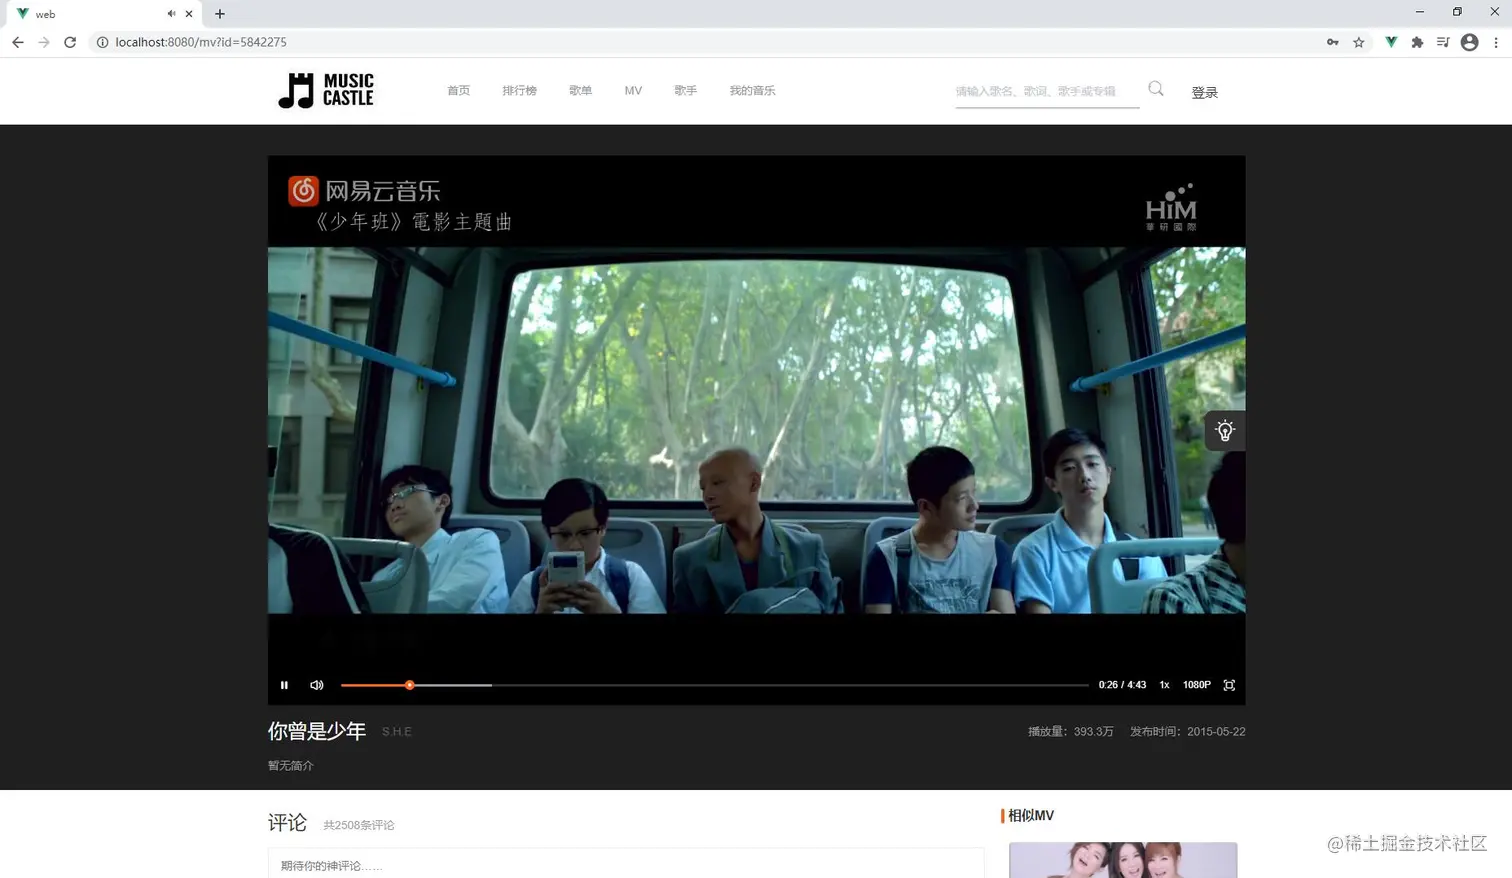Open the 我的音乐 nav item

[x=752, y=91]
